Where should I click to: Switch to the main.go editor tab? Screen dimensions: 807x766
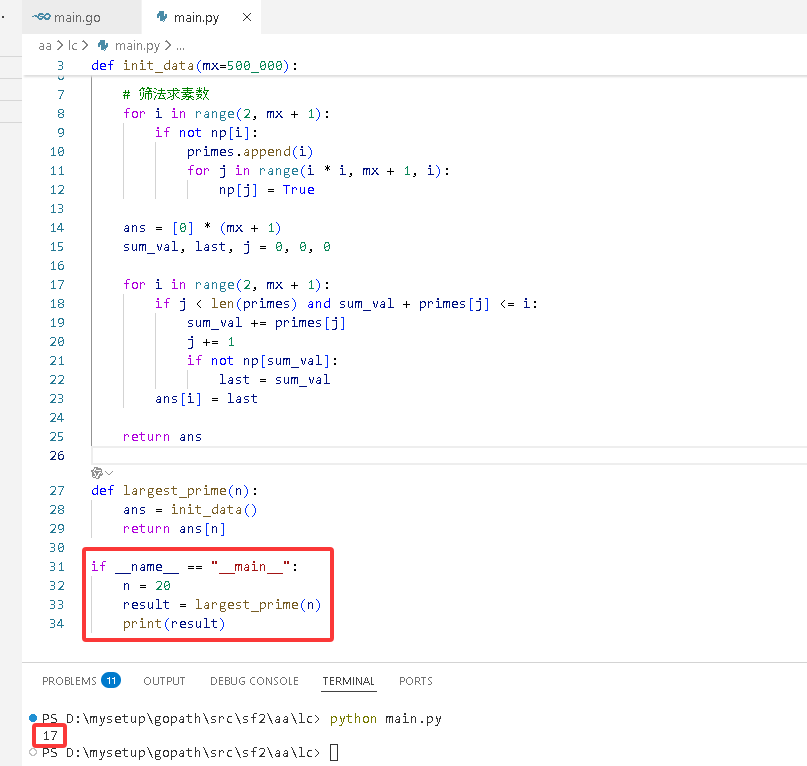81,17
